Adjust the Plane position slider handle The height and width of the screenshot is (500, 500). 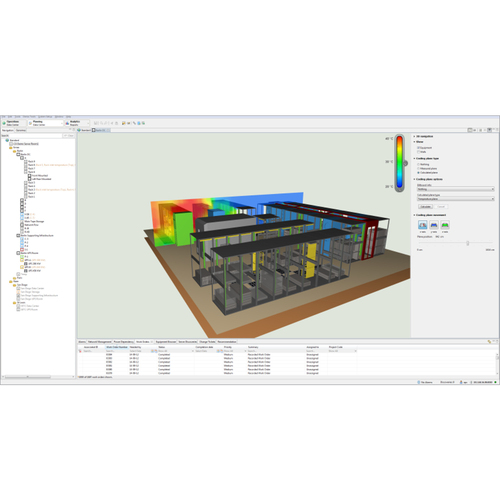(x=468, y=243)
